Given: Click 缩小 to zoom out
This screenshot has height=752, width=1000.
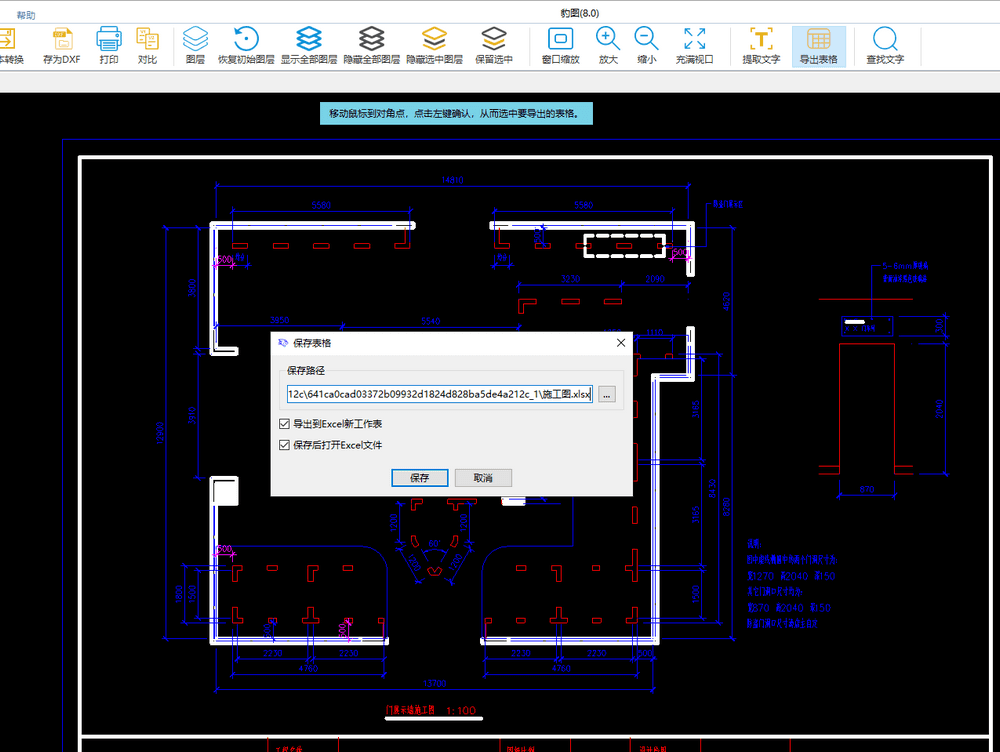Looking at the screenshot, I should click(x=646, y=44).
